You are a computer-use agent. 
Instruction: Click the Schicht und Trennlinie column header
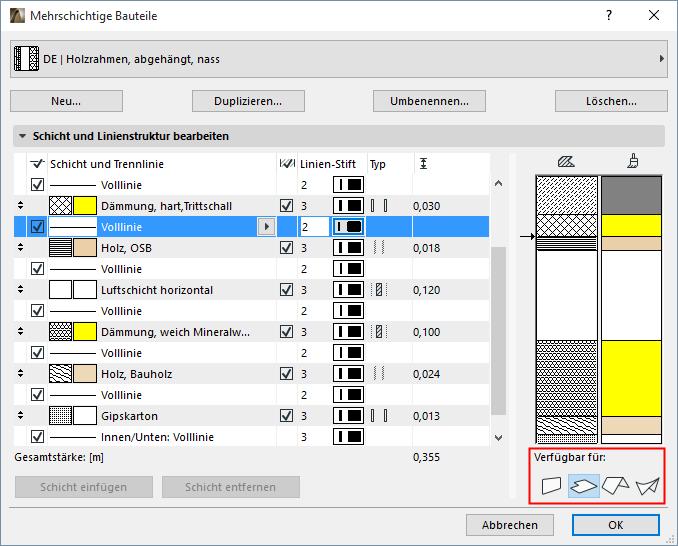tap(107, 164)
